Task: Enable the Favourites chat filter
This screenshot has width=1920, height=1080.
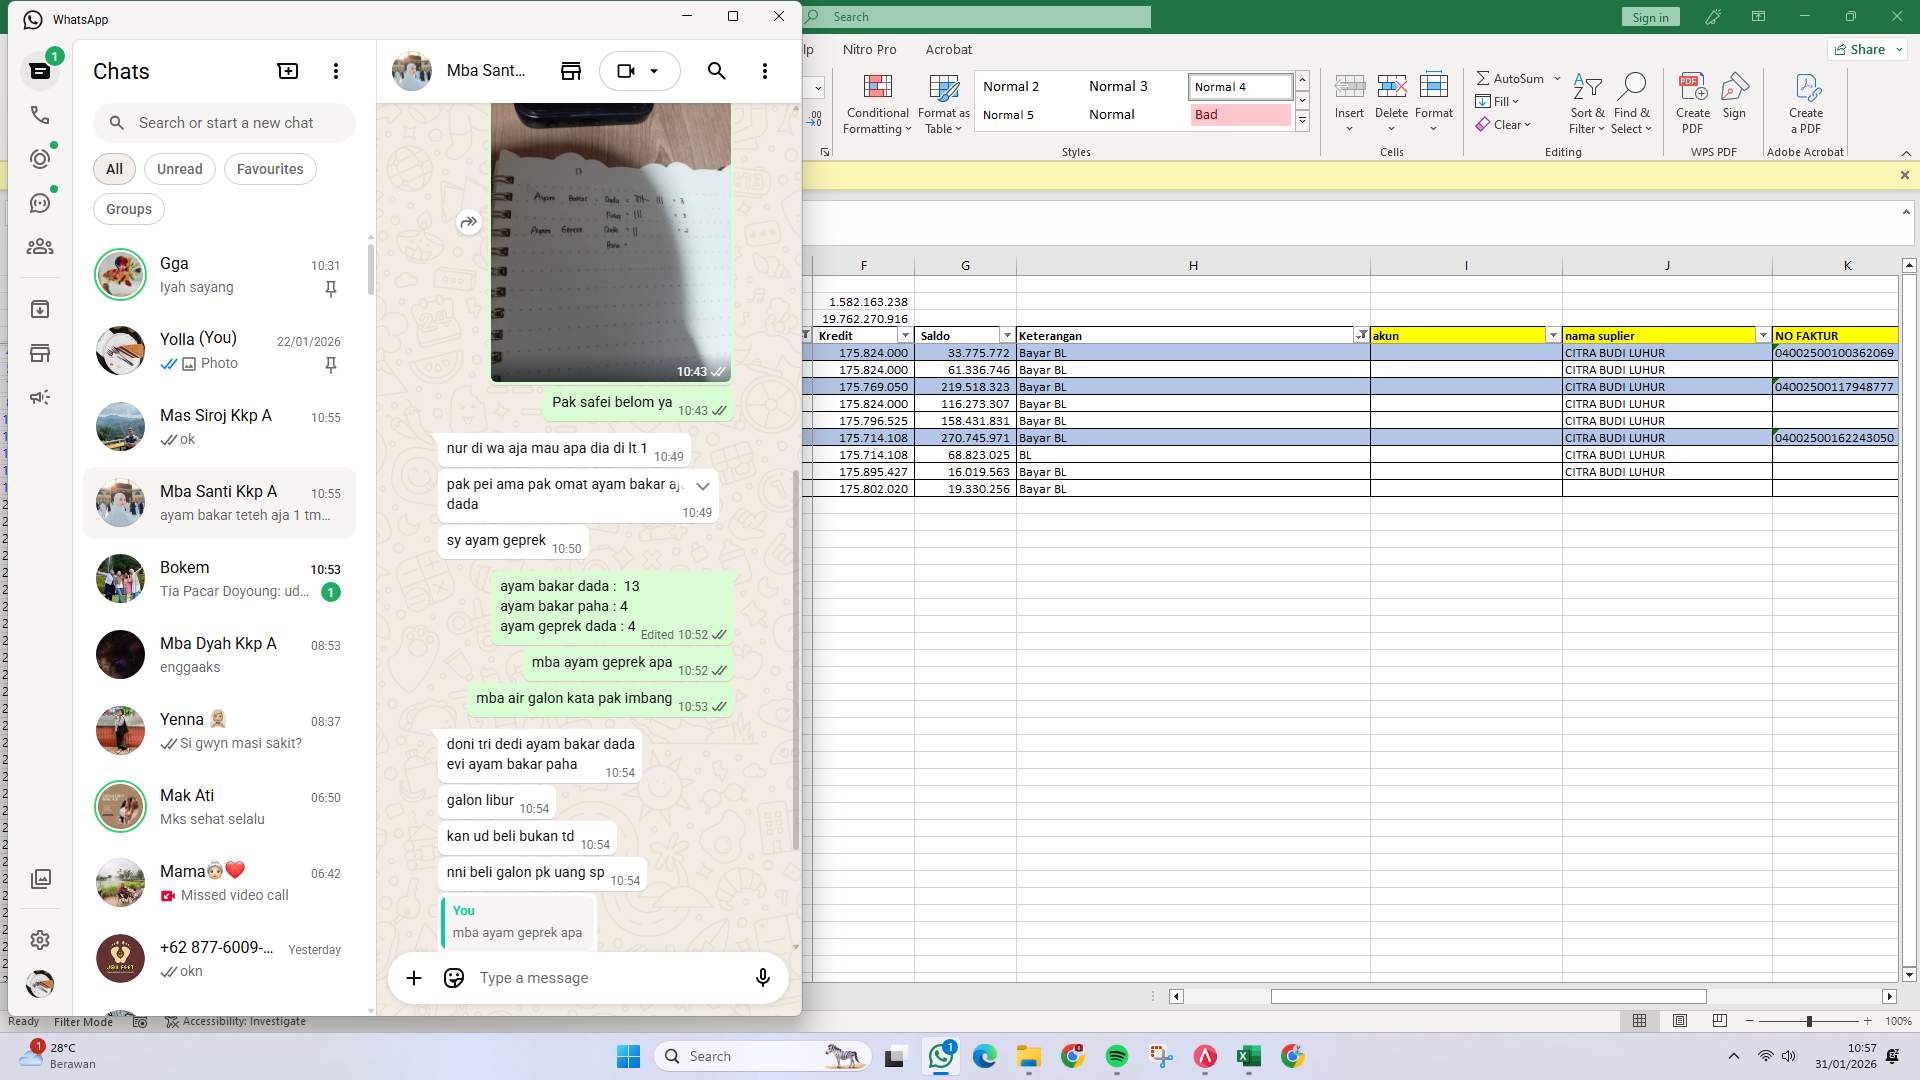Action: [270, 168]
